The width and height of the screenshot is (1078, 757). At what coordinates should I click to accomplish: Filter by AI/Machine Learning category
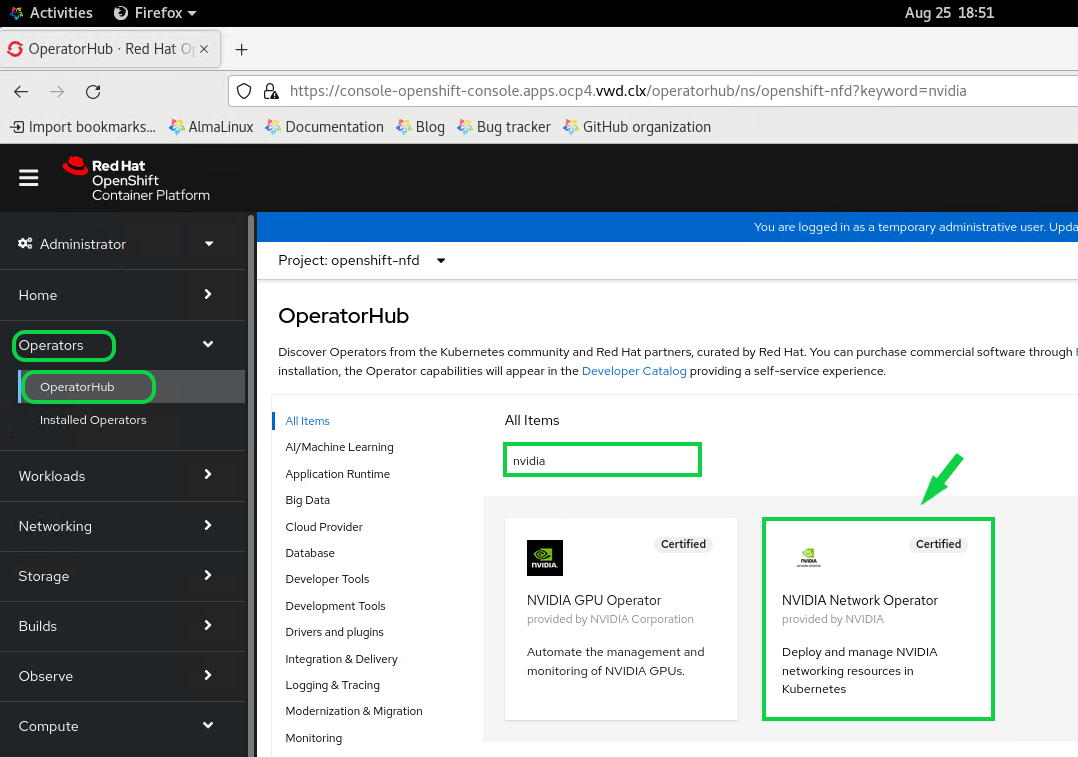click(339, 447)
